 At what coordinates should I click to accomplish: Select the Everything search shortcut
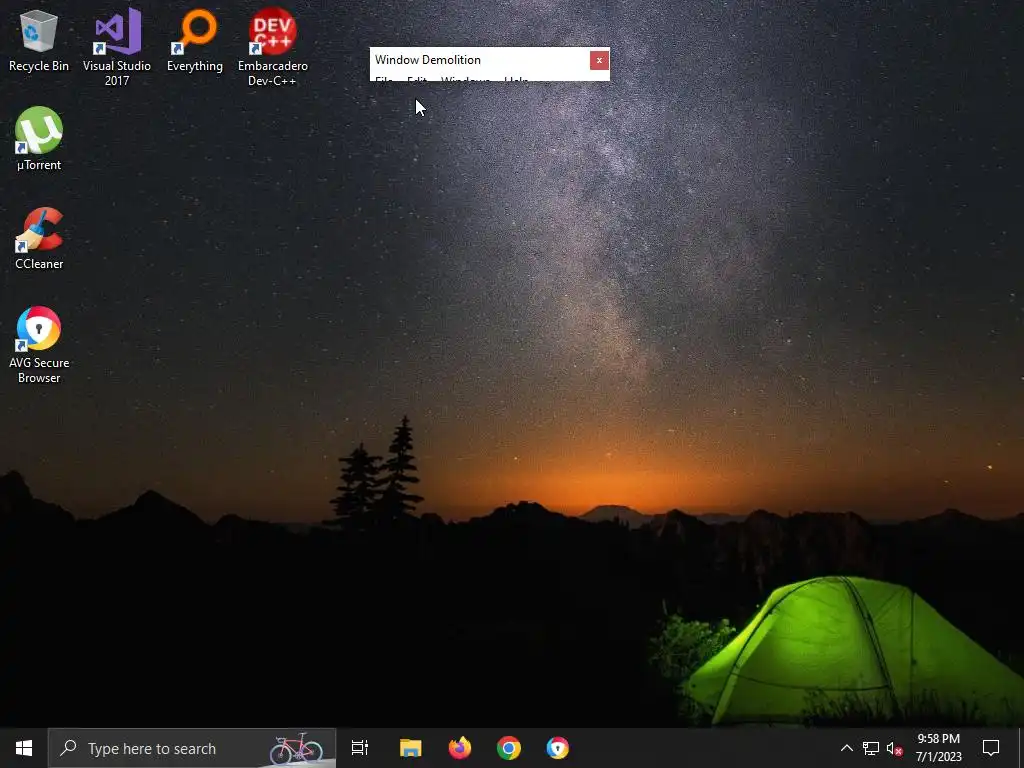click(195, 40)
